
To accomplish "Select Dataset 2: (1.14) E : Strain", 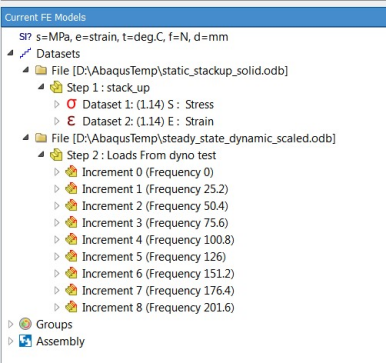I will click(148, 121).
